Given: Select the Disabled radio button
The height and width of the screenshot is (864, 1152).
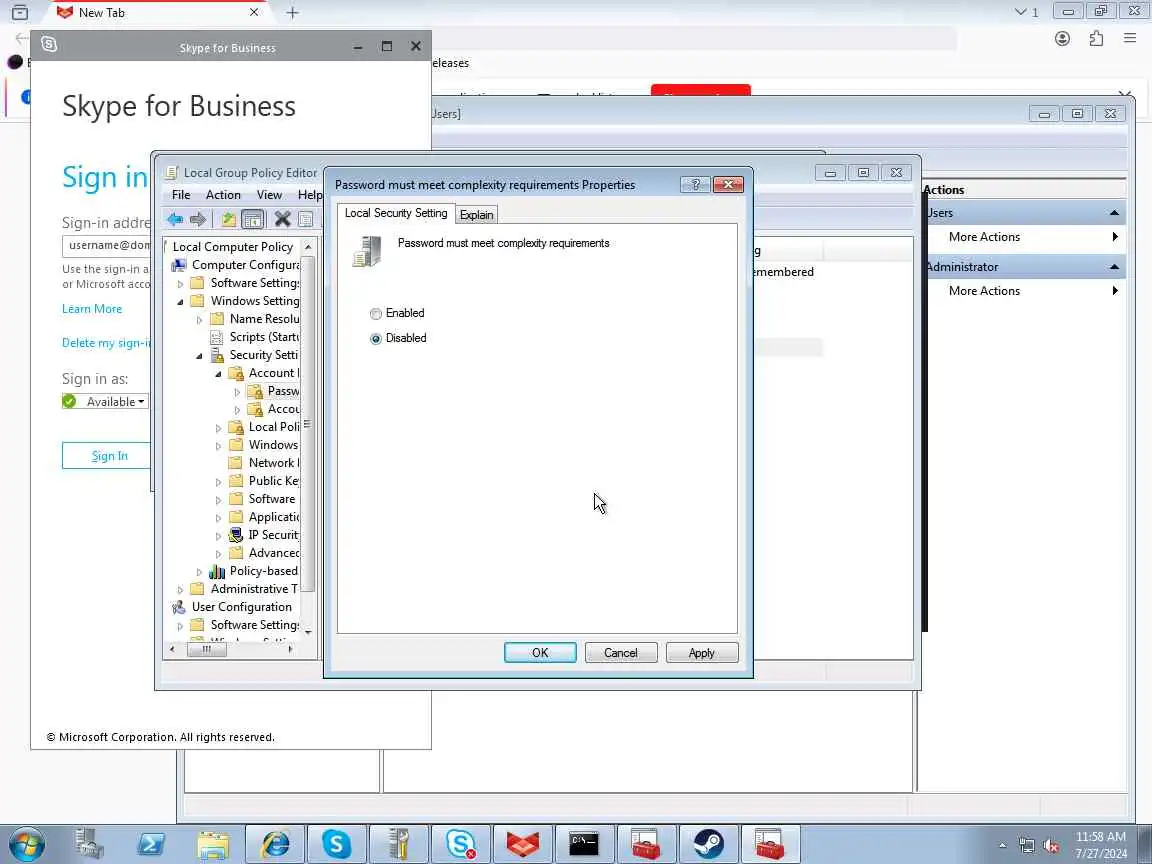Looking at the screenshot, I should pyautogui.click(x=375, y=339).
